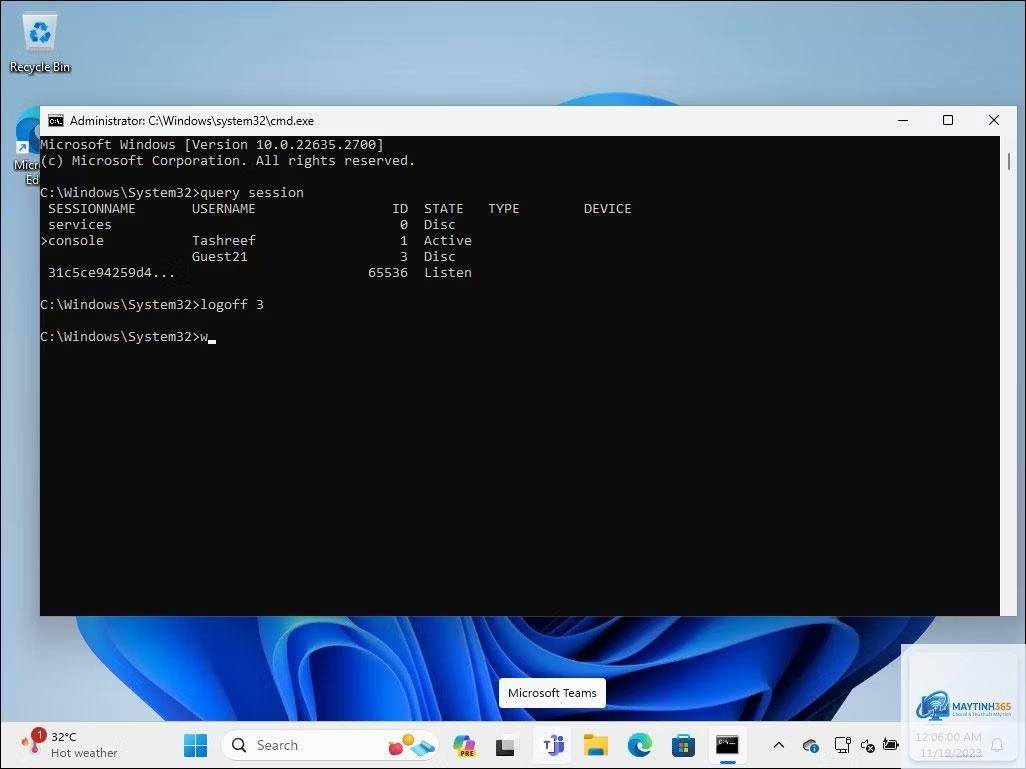Click the Microsoft Teams tooltip label
Image resolution: width=1026 pixels, height=769 pixels.
(552, 693)
